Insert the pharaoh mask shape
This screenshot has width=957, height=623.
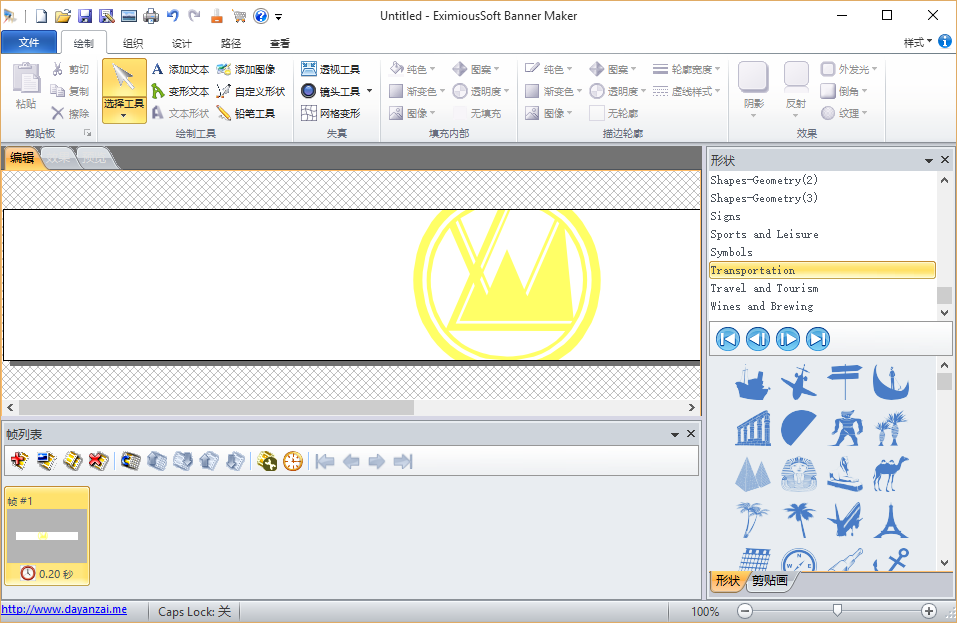(x=798, y=474)
